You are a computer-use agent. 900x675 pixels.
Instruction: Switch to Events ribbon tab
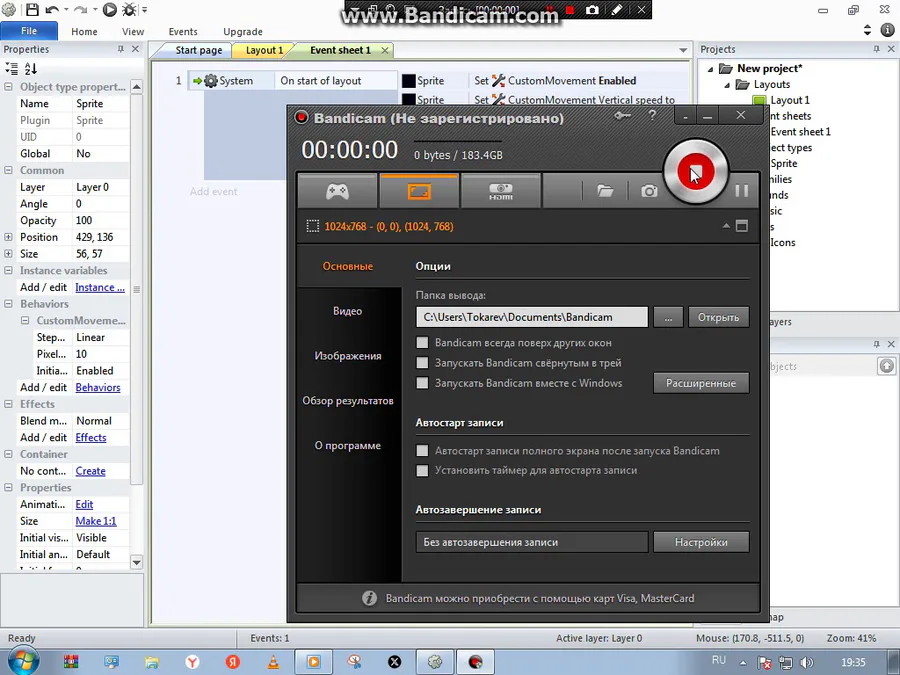(183, 32)
